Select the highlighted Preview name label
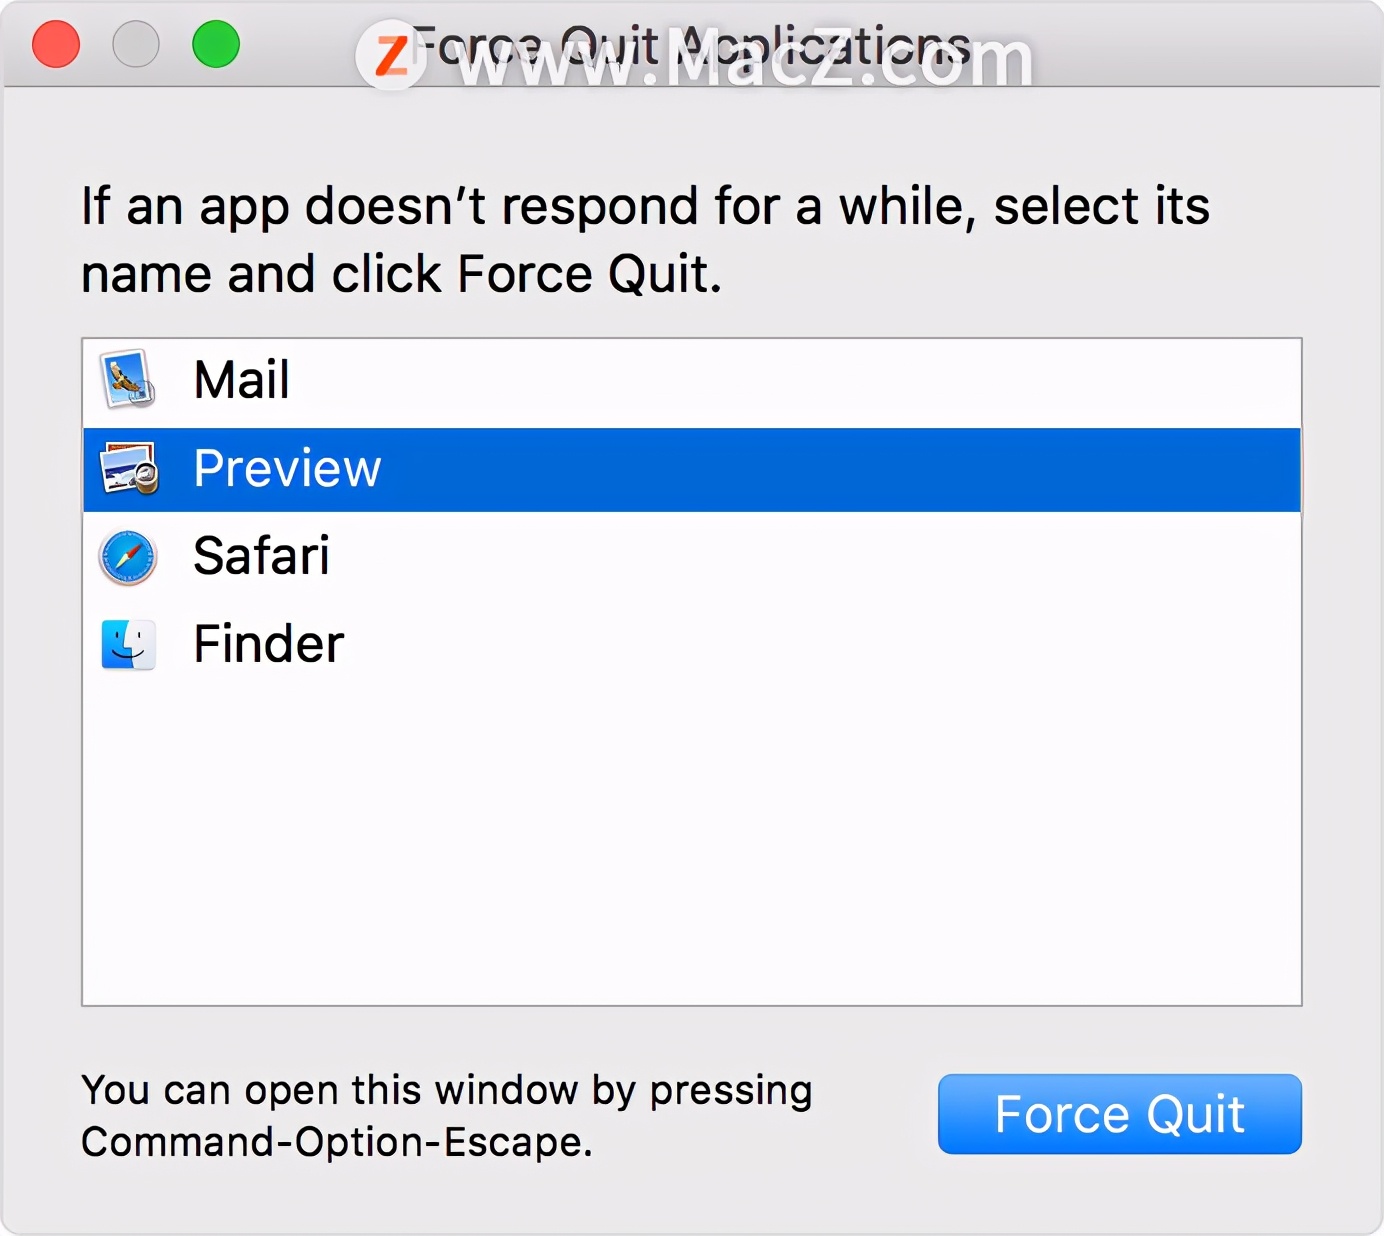1384x1236 pixels. coord(287,468)
